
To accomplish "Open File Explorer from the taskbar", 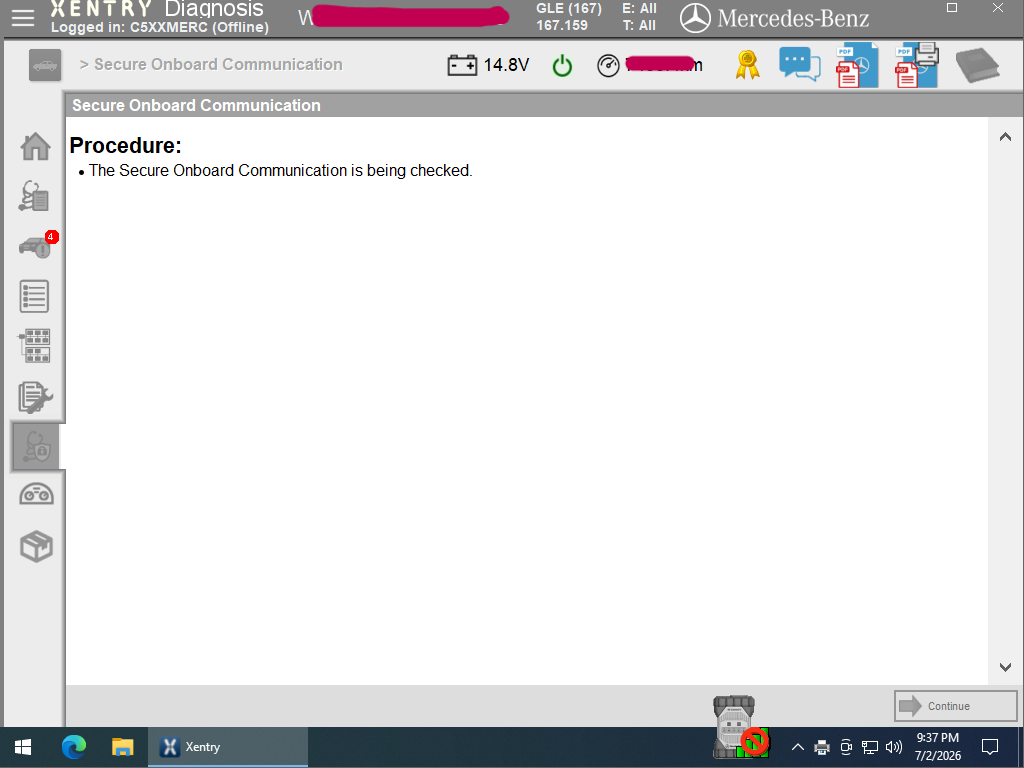I will [x=122, y=747].
